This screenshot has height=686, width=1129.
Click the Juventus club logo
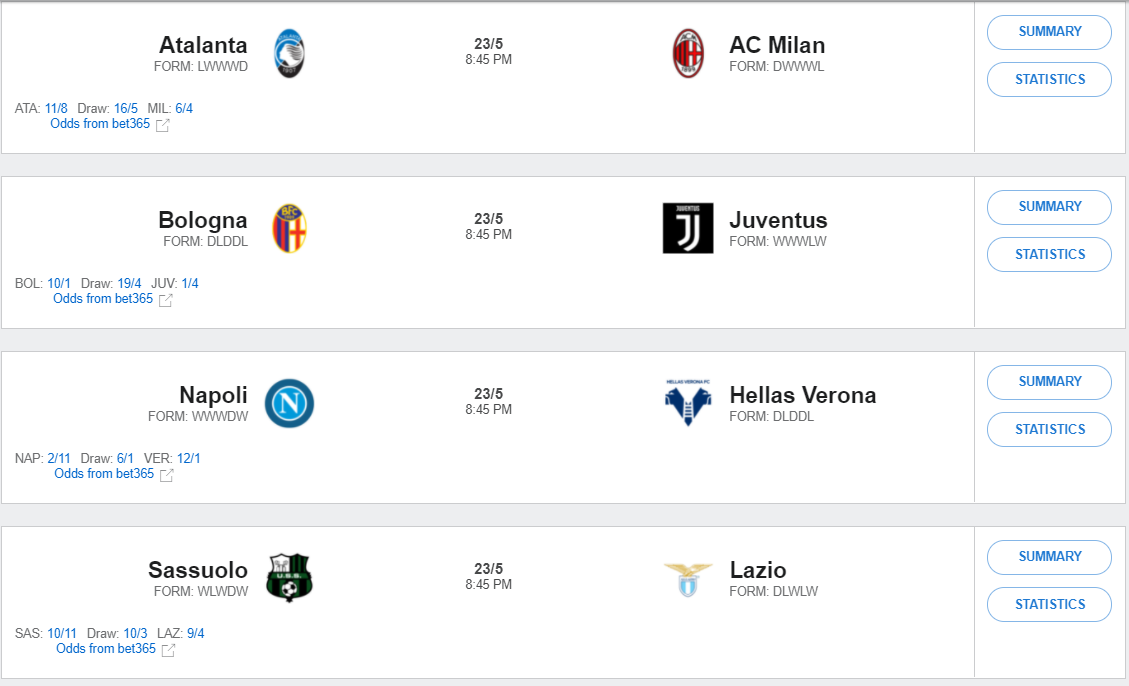688,228
